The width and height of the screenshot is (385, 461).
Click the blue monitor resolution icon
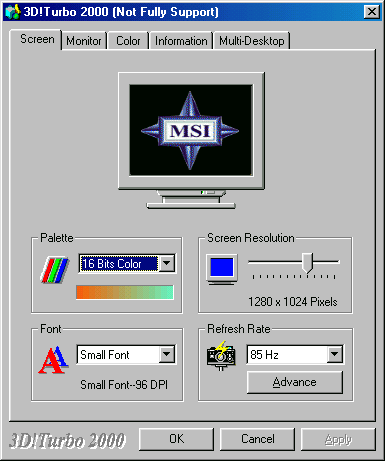222,269
